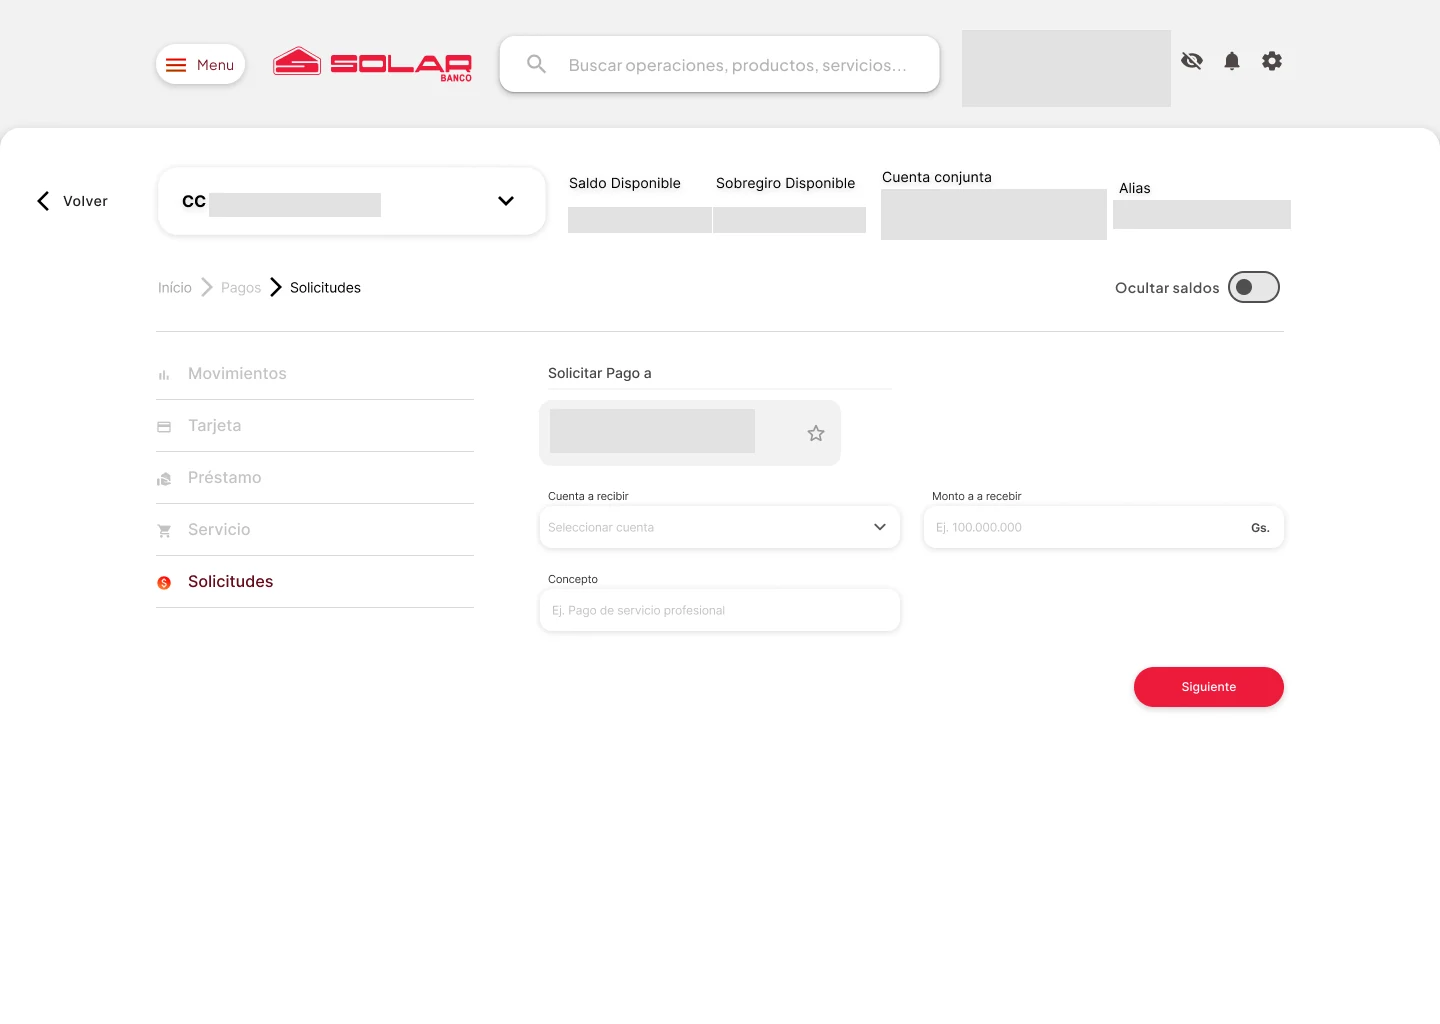Click the Préstamo loan icon
This screenshot has width=1440, height=1024.
[164, 479]
